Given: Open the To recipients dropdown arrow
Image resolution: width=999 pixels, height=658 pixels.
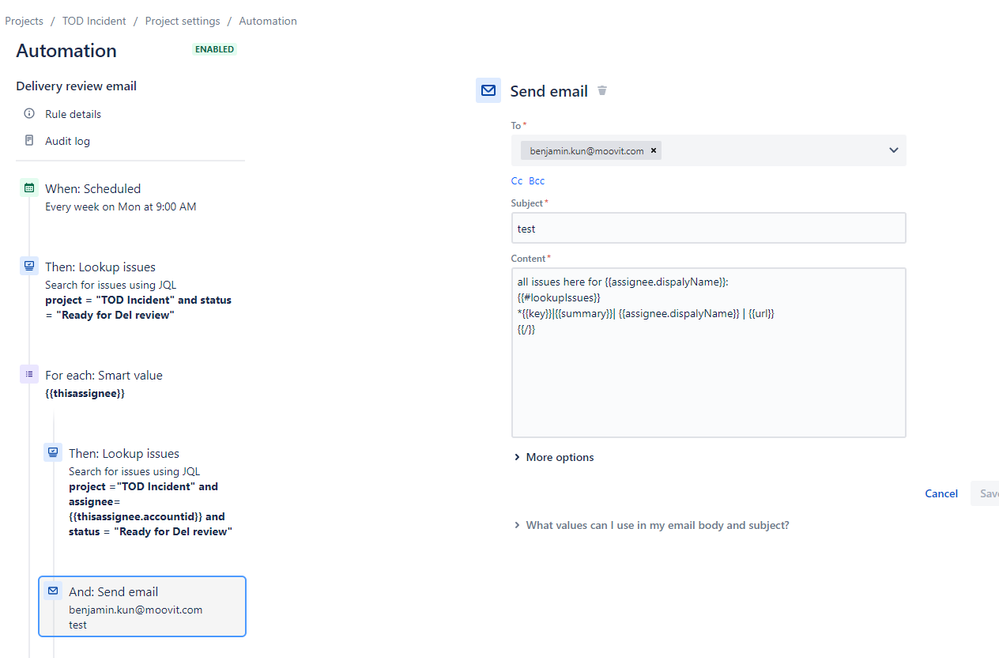Looking at the screenshot, I should pos(893,150).
